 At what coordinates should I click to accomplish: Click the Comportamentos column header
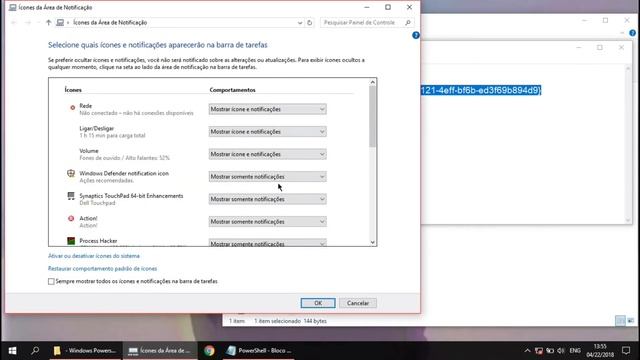(232, 90)
